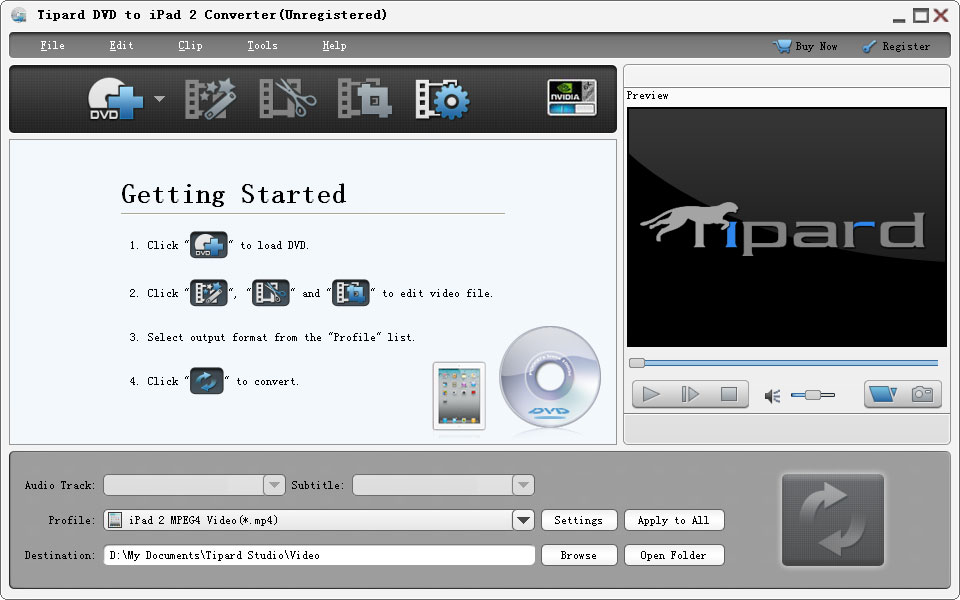Screen dimensions: 960x600
Task: Maximize the Tipard window
Action: tap(920, 15)
